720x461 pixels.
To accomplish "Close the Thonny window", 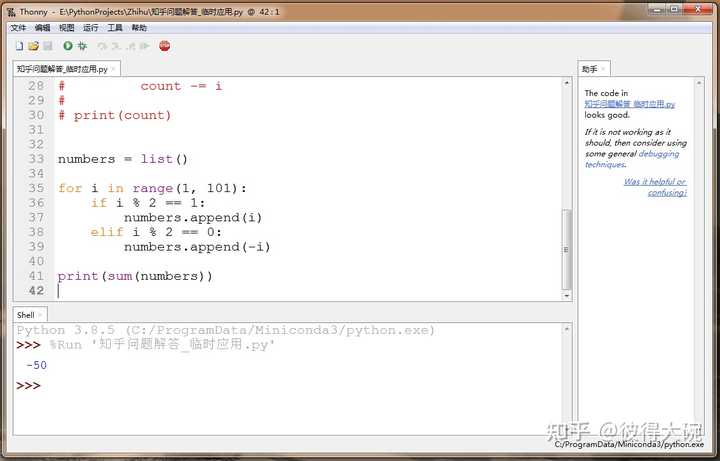I will (698, 9).
